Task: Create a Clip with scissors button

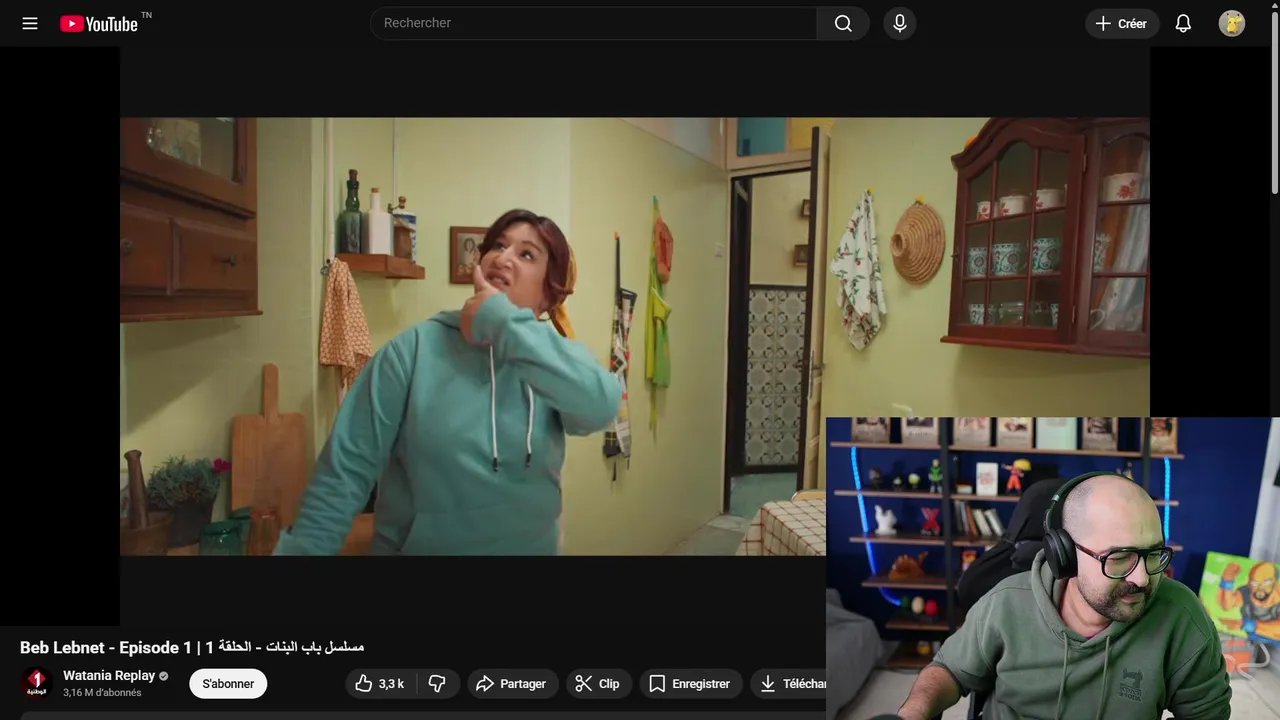Action: click(x=598, y=684)
